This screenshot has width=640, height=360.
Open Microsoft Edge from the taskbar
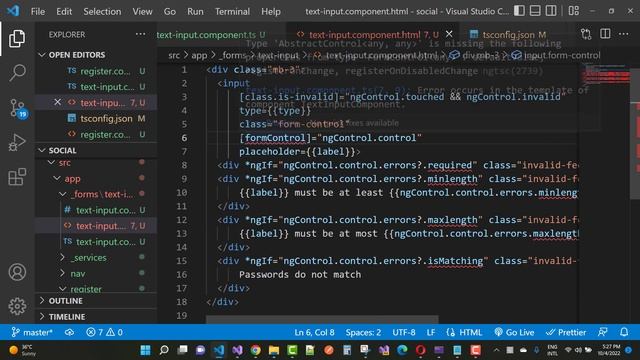402,350
